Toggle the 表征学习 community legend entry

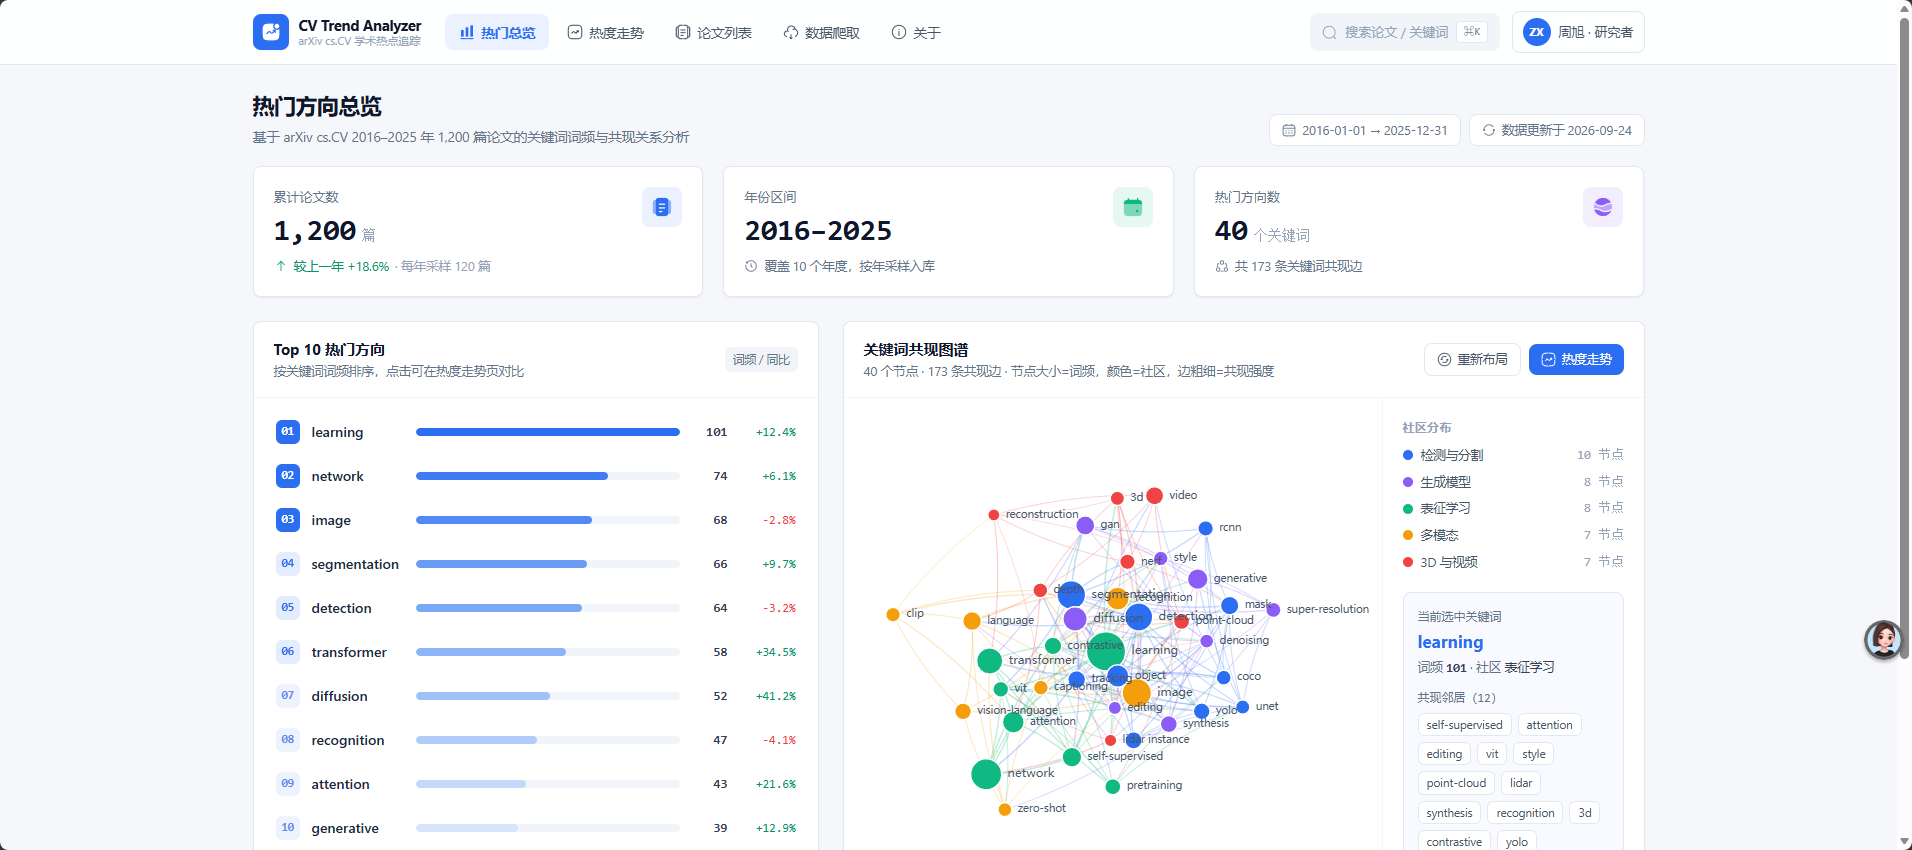click(1513, 508)
